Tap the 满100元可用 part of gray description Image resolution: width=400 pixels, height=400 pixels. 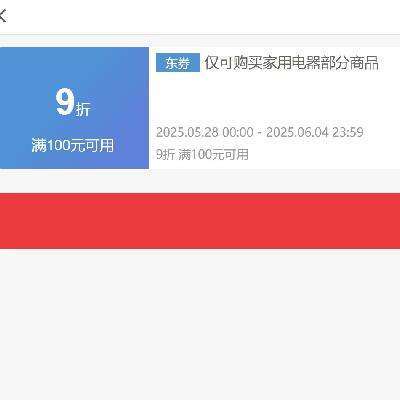tap(213, 154)
